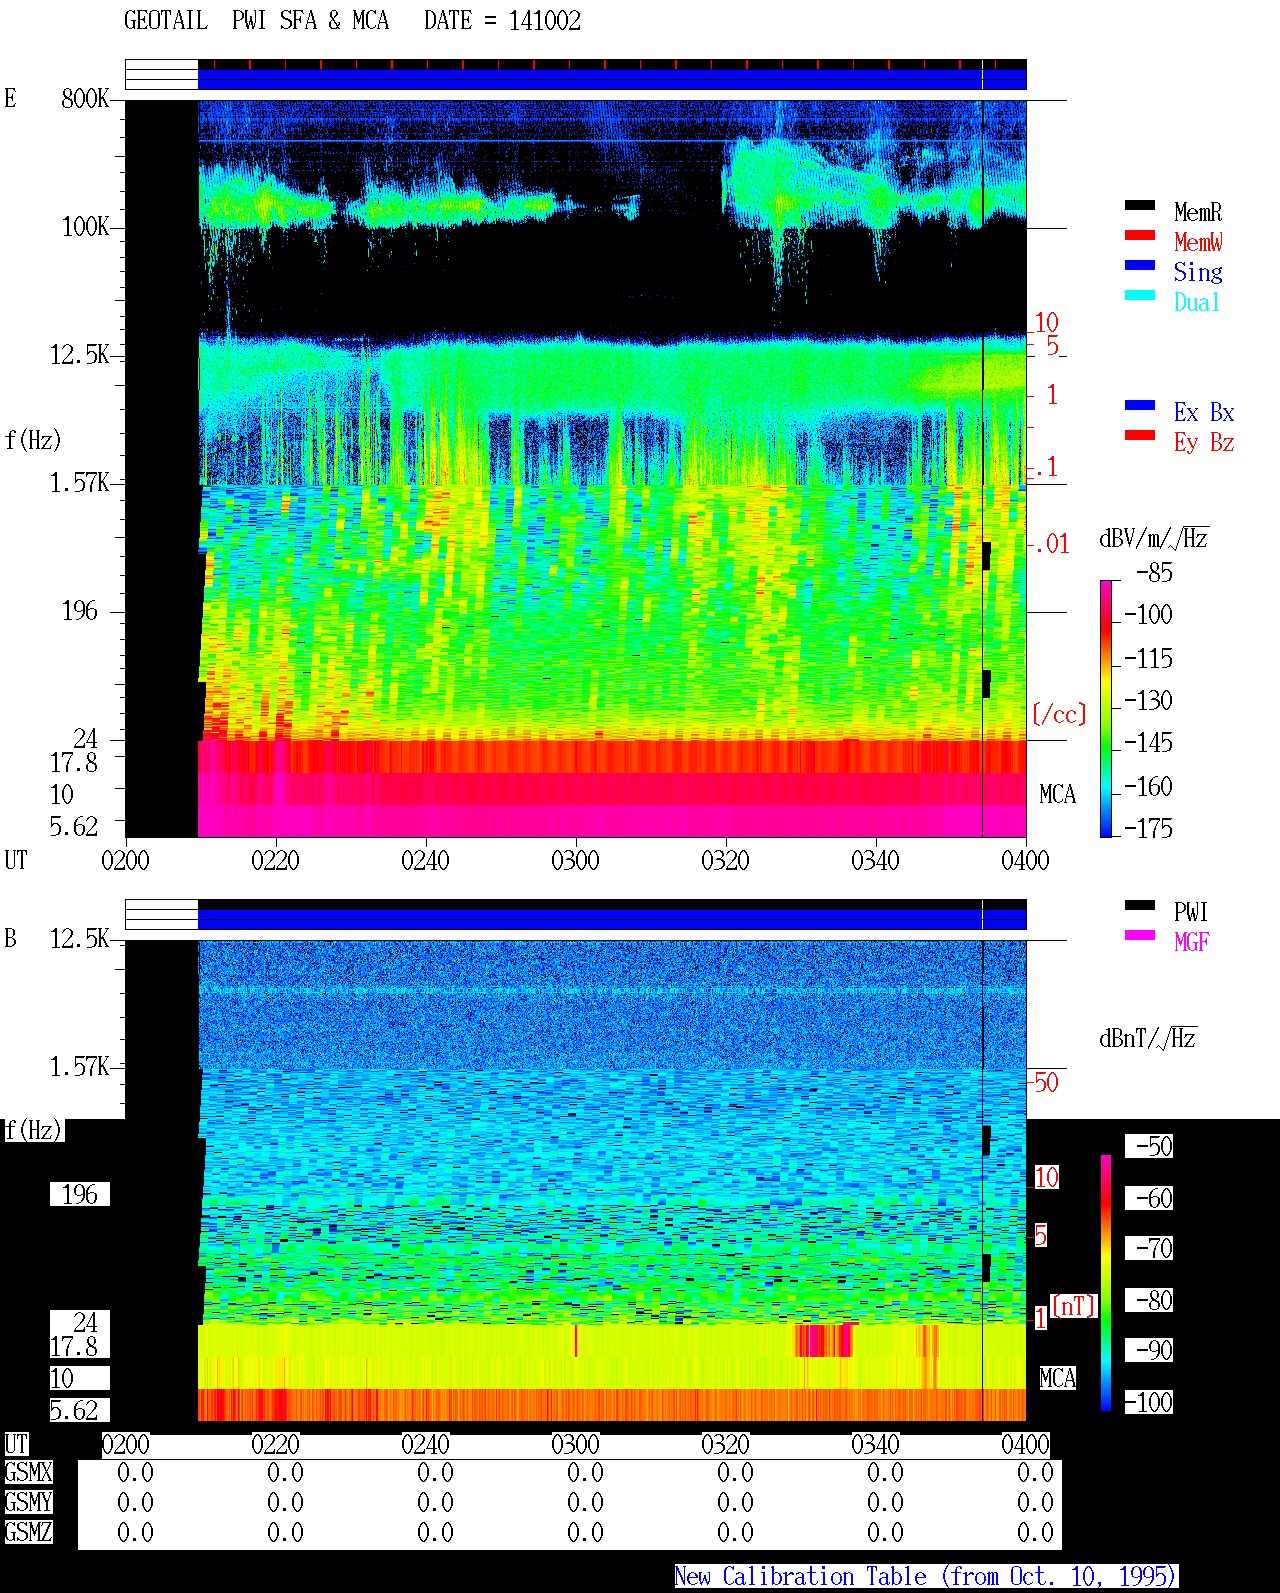Click the -115 color scale value
The width and height of the screenshot is (1280, 1593).
click(1148, 658)
